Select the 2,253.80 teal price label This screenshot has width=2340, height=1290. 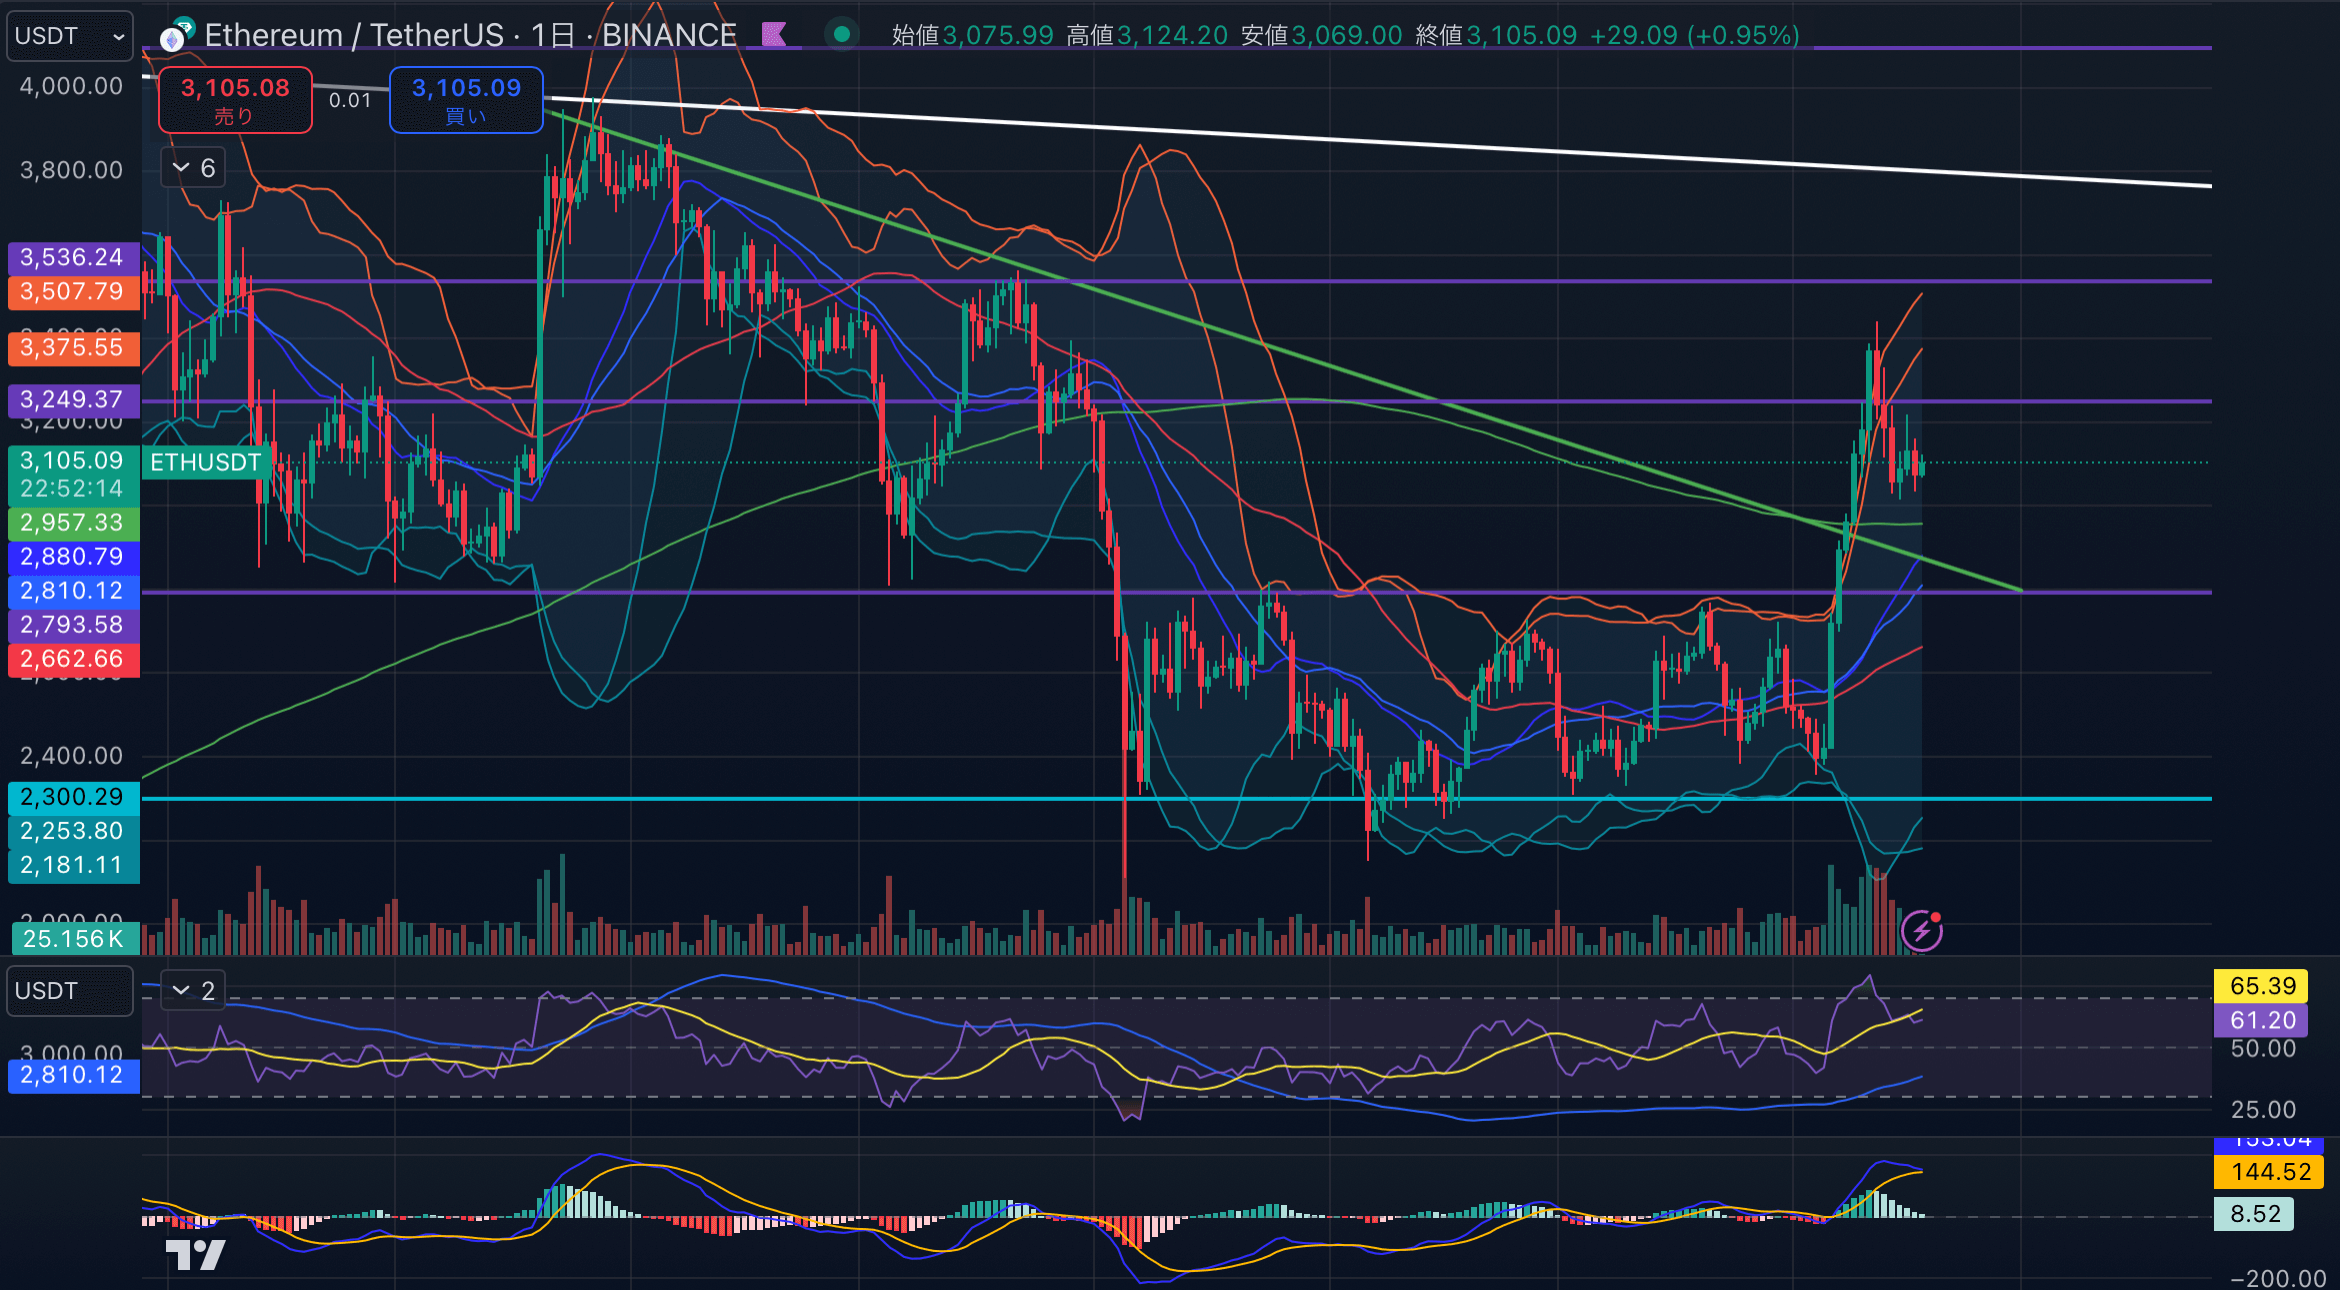(x=73, y=830)
